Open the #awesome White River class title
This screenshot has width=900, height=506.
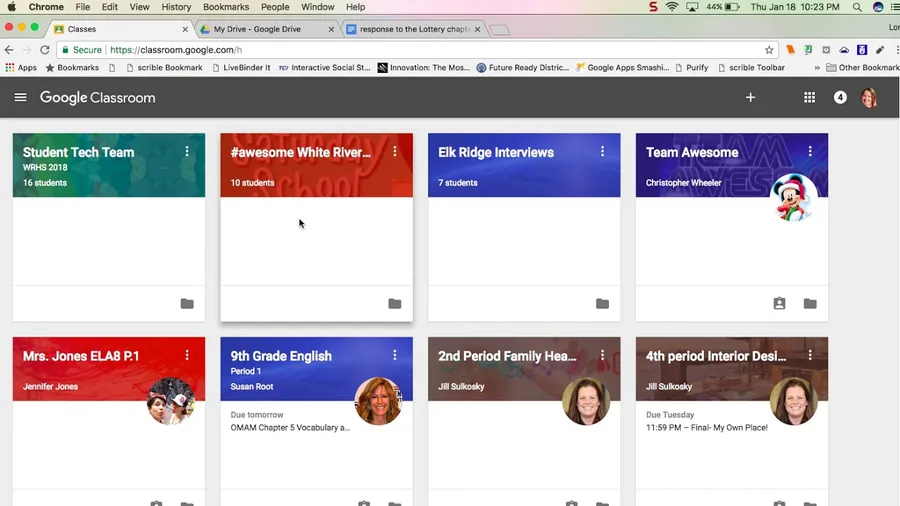pyautogui.click(x=300, y=153)
